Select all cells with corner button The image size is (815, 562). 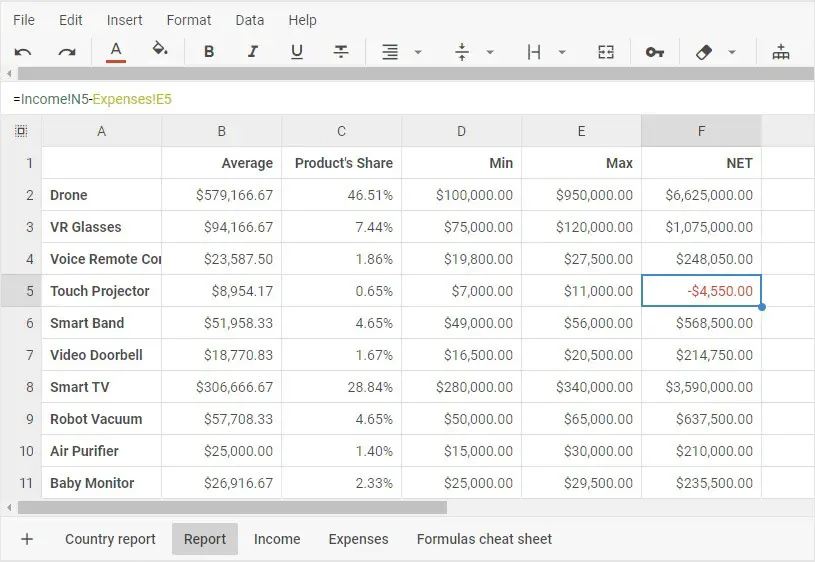pyautogui.click(x=21, y=131)
